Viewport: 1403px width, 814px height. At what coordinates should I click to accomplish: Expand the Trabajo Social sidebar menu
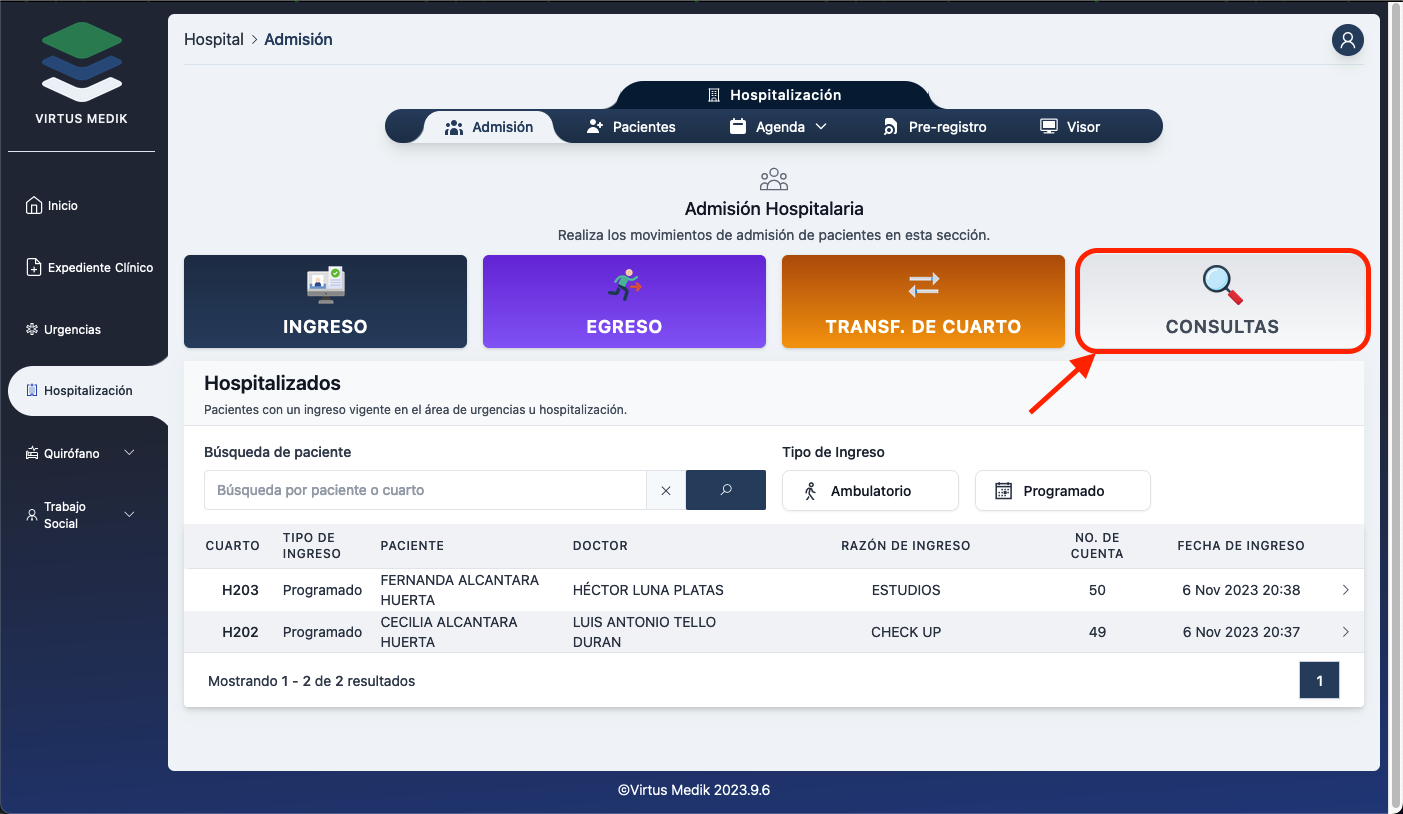(80, 515)
